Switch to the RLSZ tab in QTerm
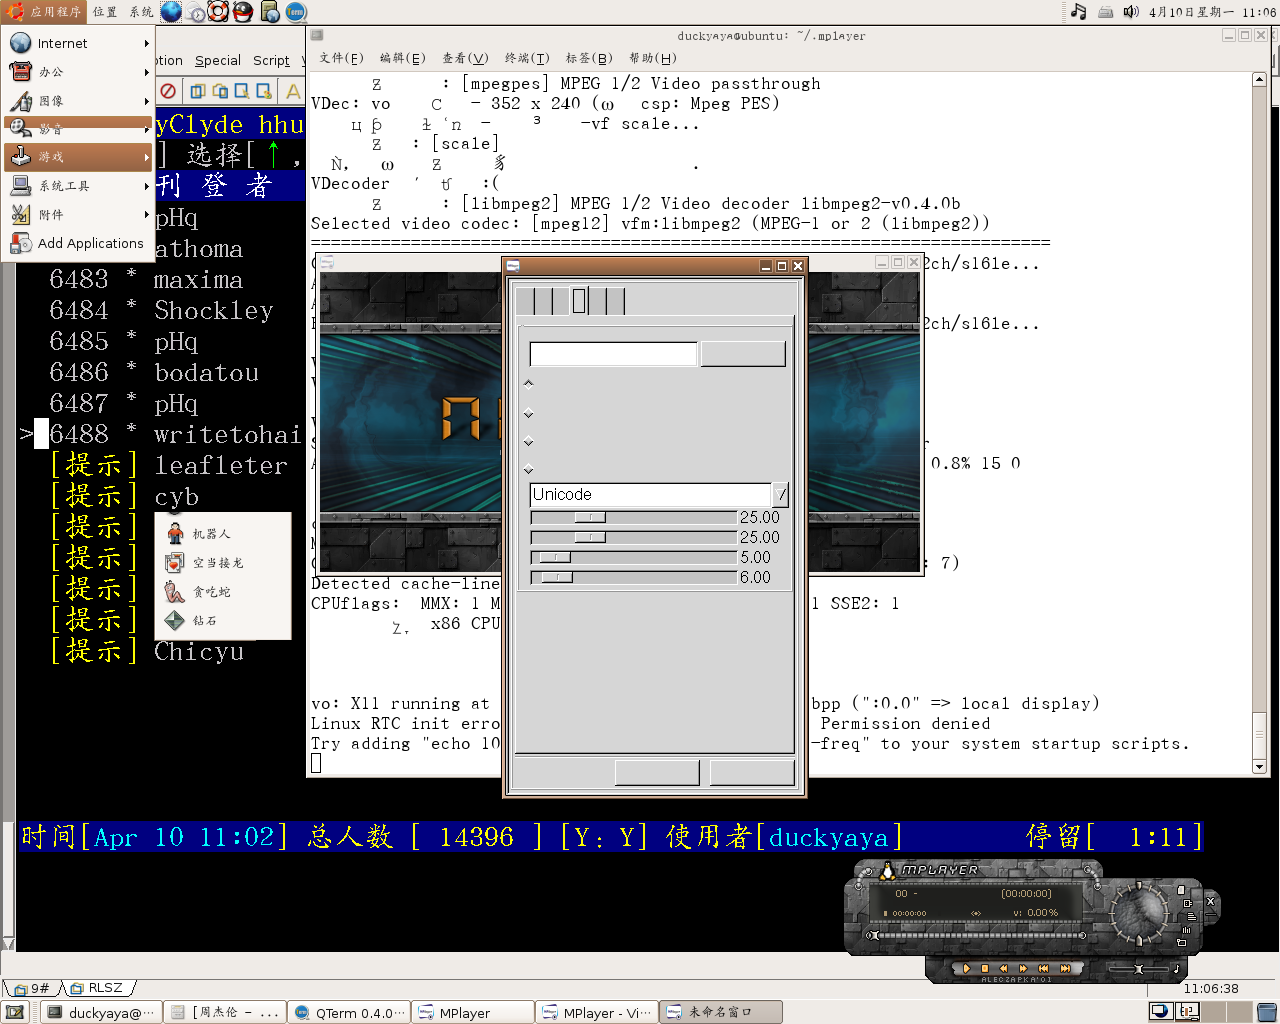 tap(97, 988)
